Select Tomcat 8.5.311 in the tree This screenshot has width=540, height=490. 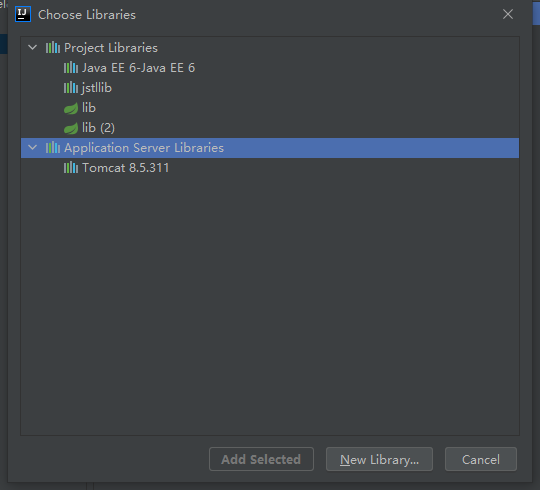tap(125, 168)
